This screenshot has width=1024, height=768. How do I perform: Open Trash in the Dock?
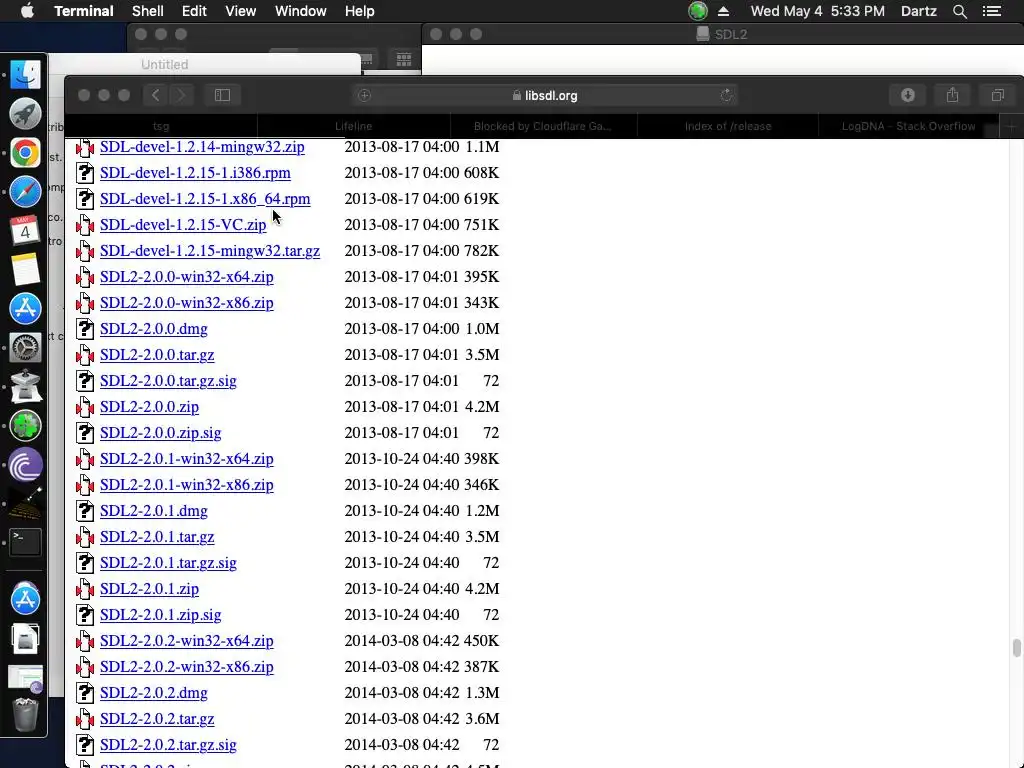[x=25, y=715]
